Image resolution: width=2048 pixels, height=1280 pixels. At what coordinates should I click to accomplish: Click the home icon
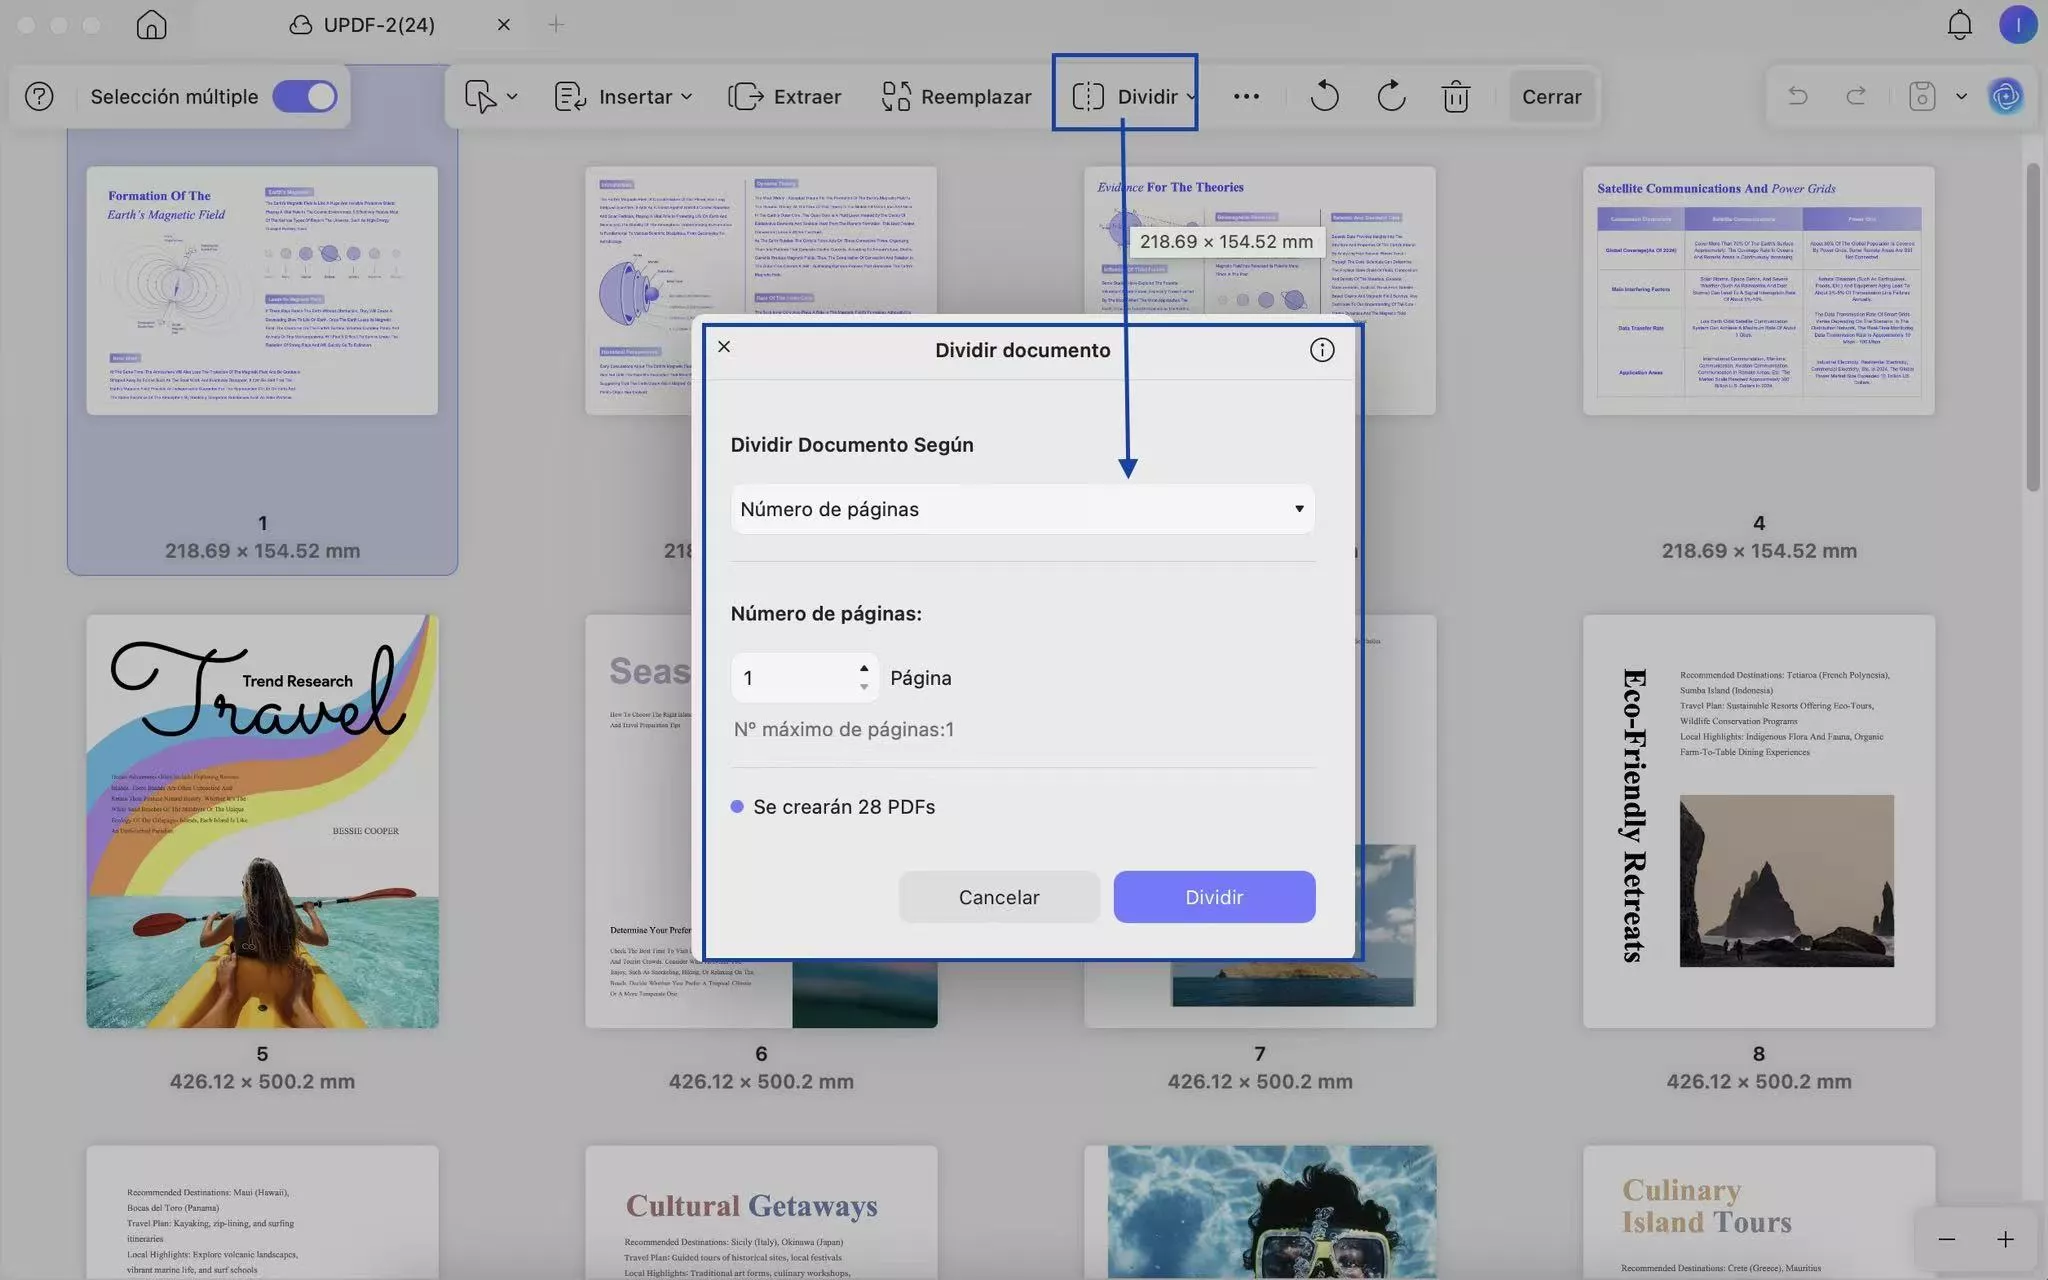[151, 25]
